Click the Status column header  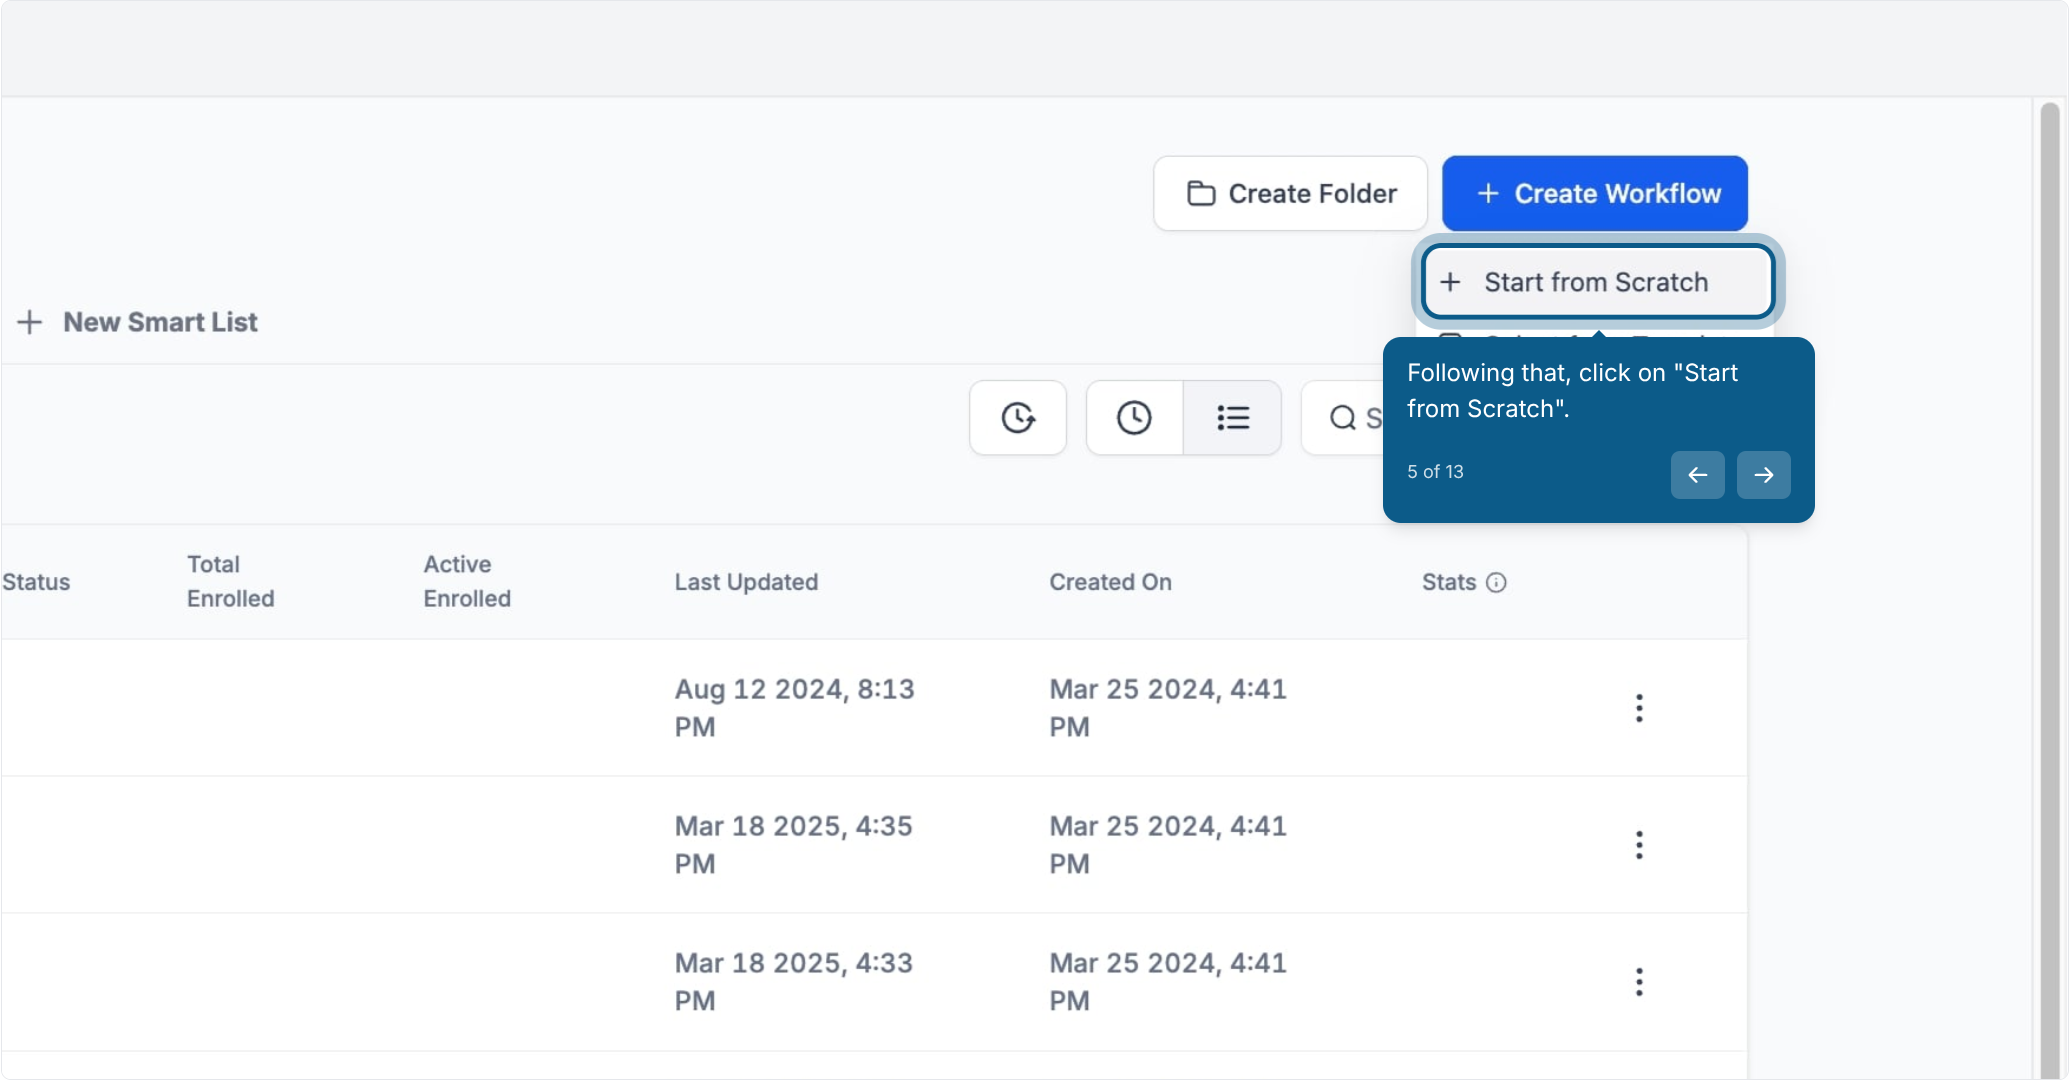pyautogui.click(x=36, y=582)
